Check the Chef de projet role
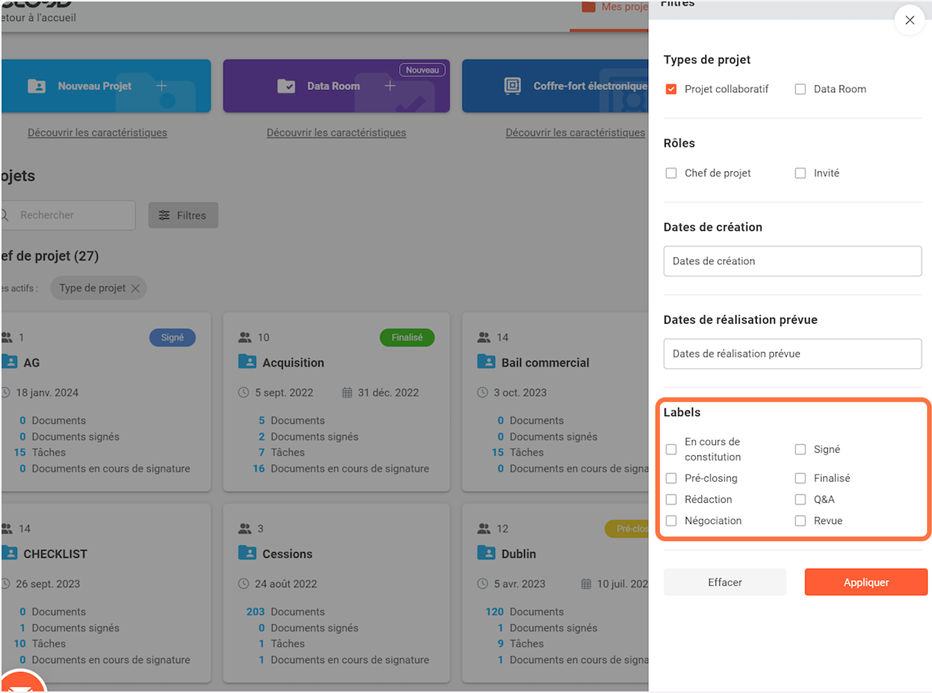The width and height of the screenshot is (932, 693). pyautogui.click(x=671, y=173)
